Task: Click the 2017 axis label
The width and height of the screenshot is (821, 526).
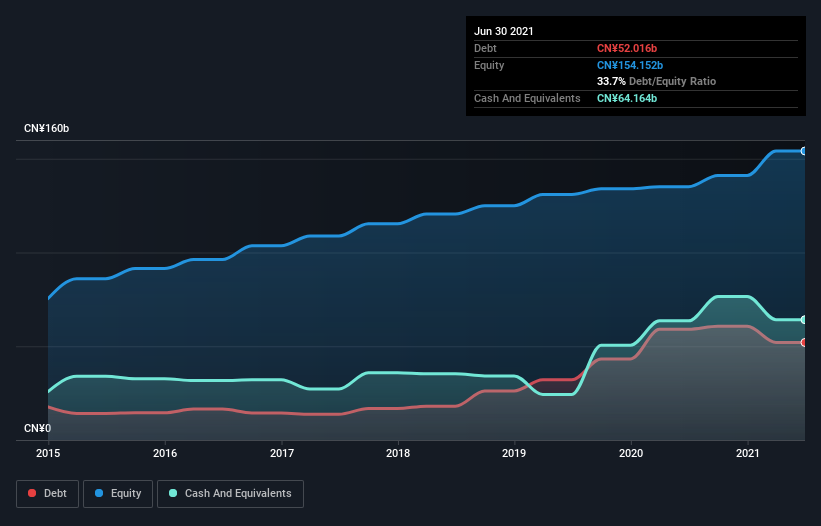Action: (282, 453)
